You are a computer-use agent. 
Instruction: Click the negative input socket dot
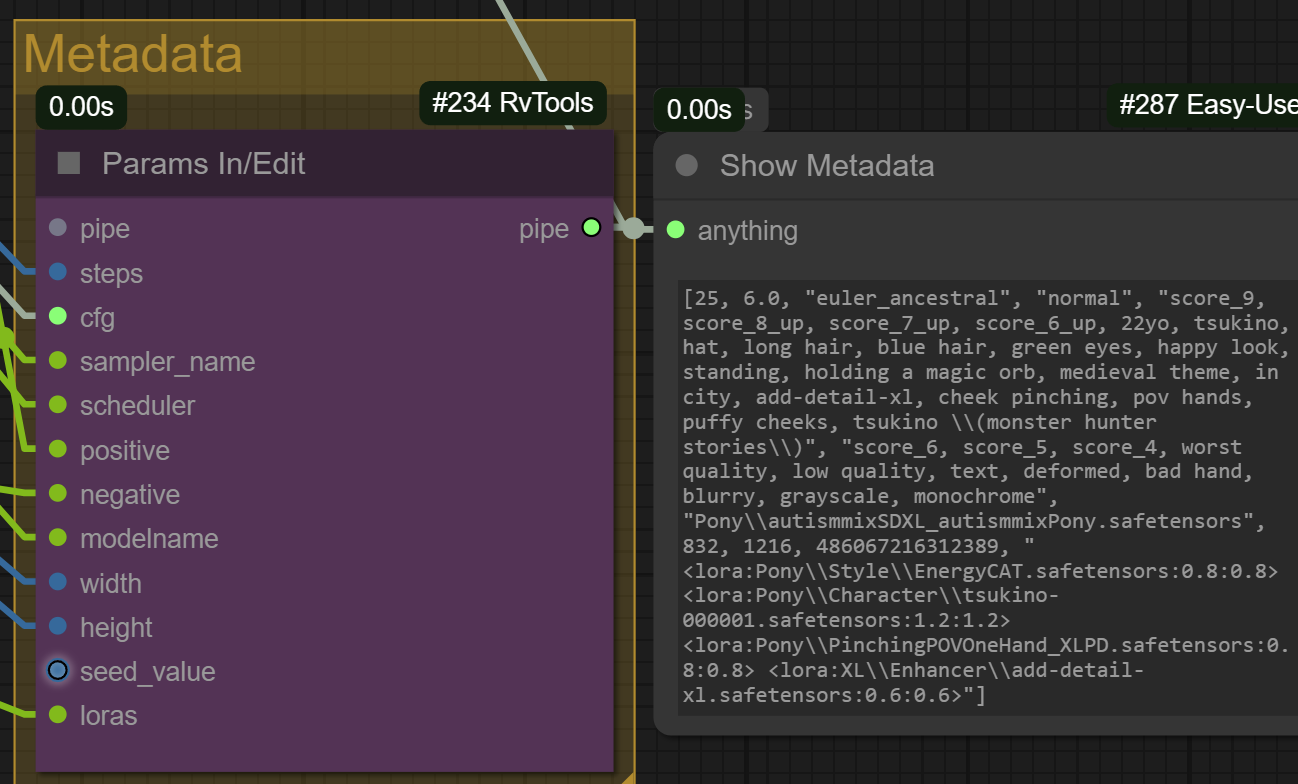pos(58,493)
